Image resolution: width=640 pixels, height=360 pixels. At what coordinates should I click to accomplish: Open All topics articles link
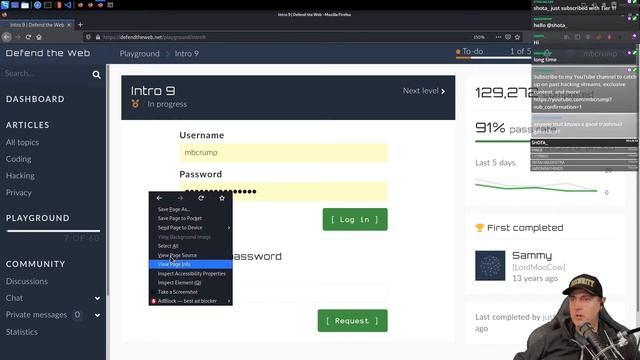pos(22,142)
